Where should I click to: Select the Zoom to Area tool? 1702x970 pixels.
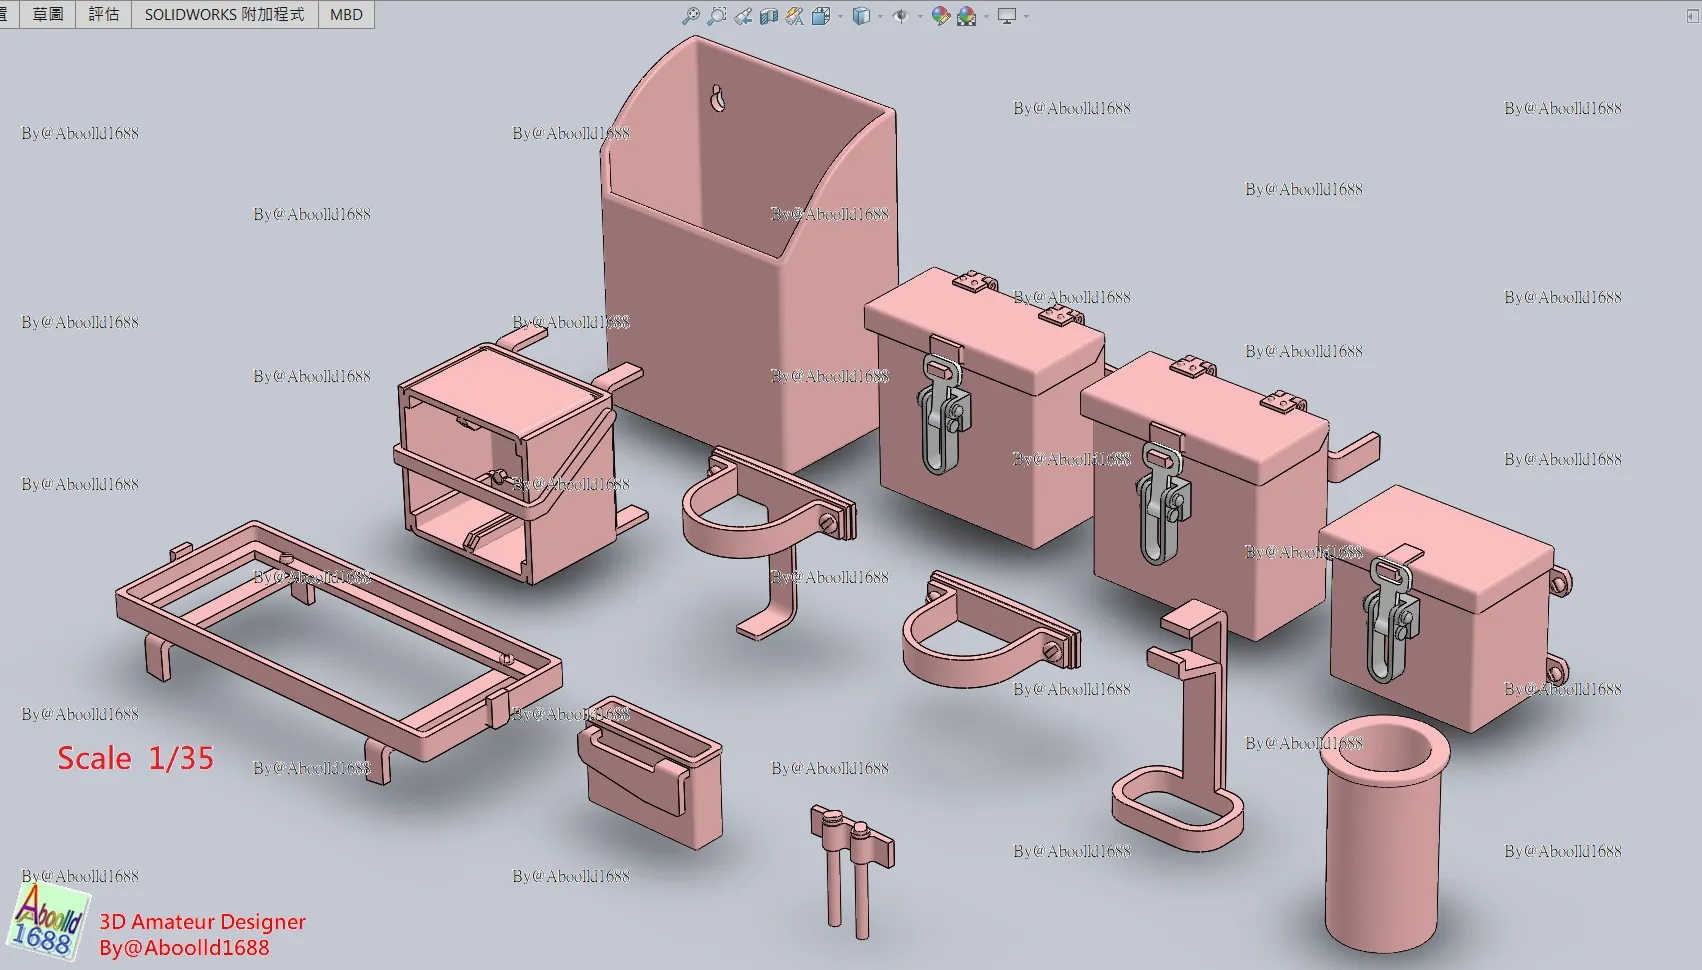click(x=717, y=16)
